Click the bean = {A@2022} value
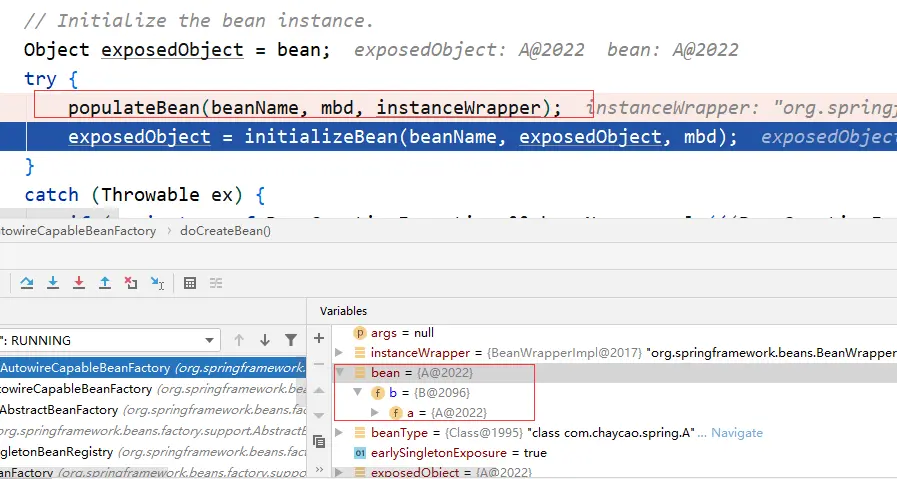The width and height of the screenshot is (897, 479). pyautogui.click(x=445, y=373)
